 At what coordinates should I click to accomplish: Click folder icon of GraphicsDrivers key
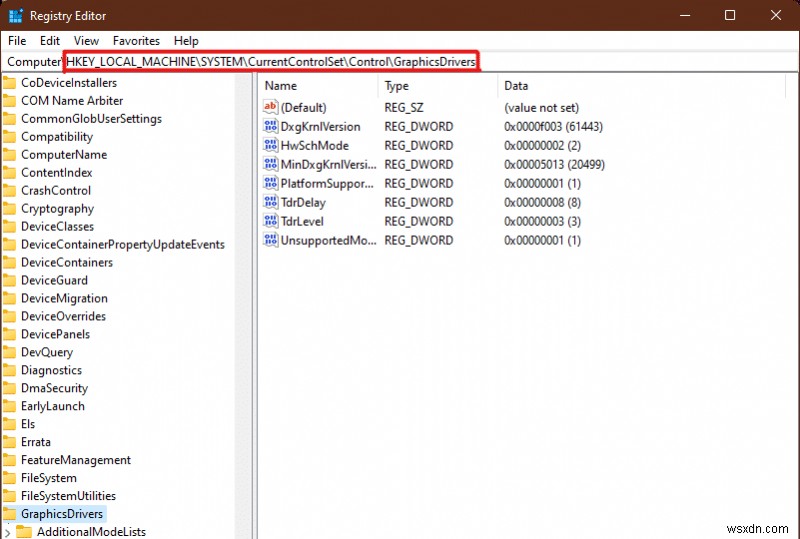[x=9, y=513]
